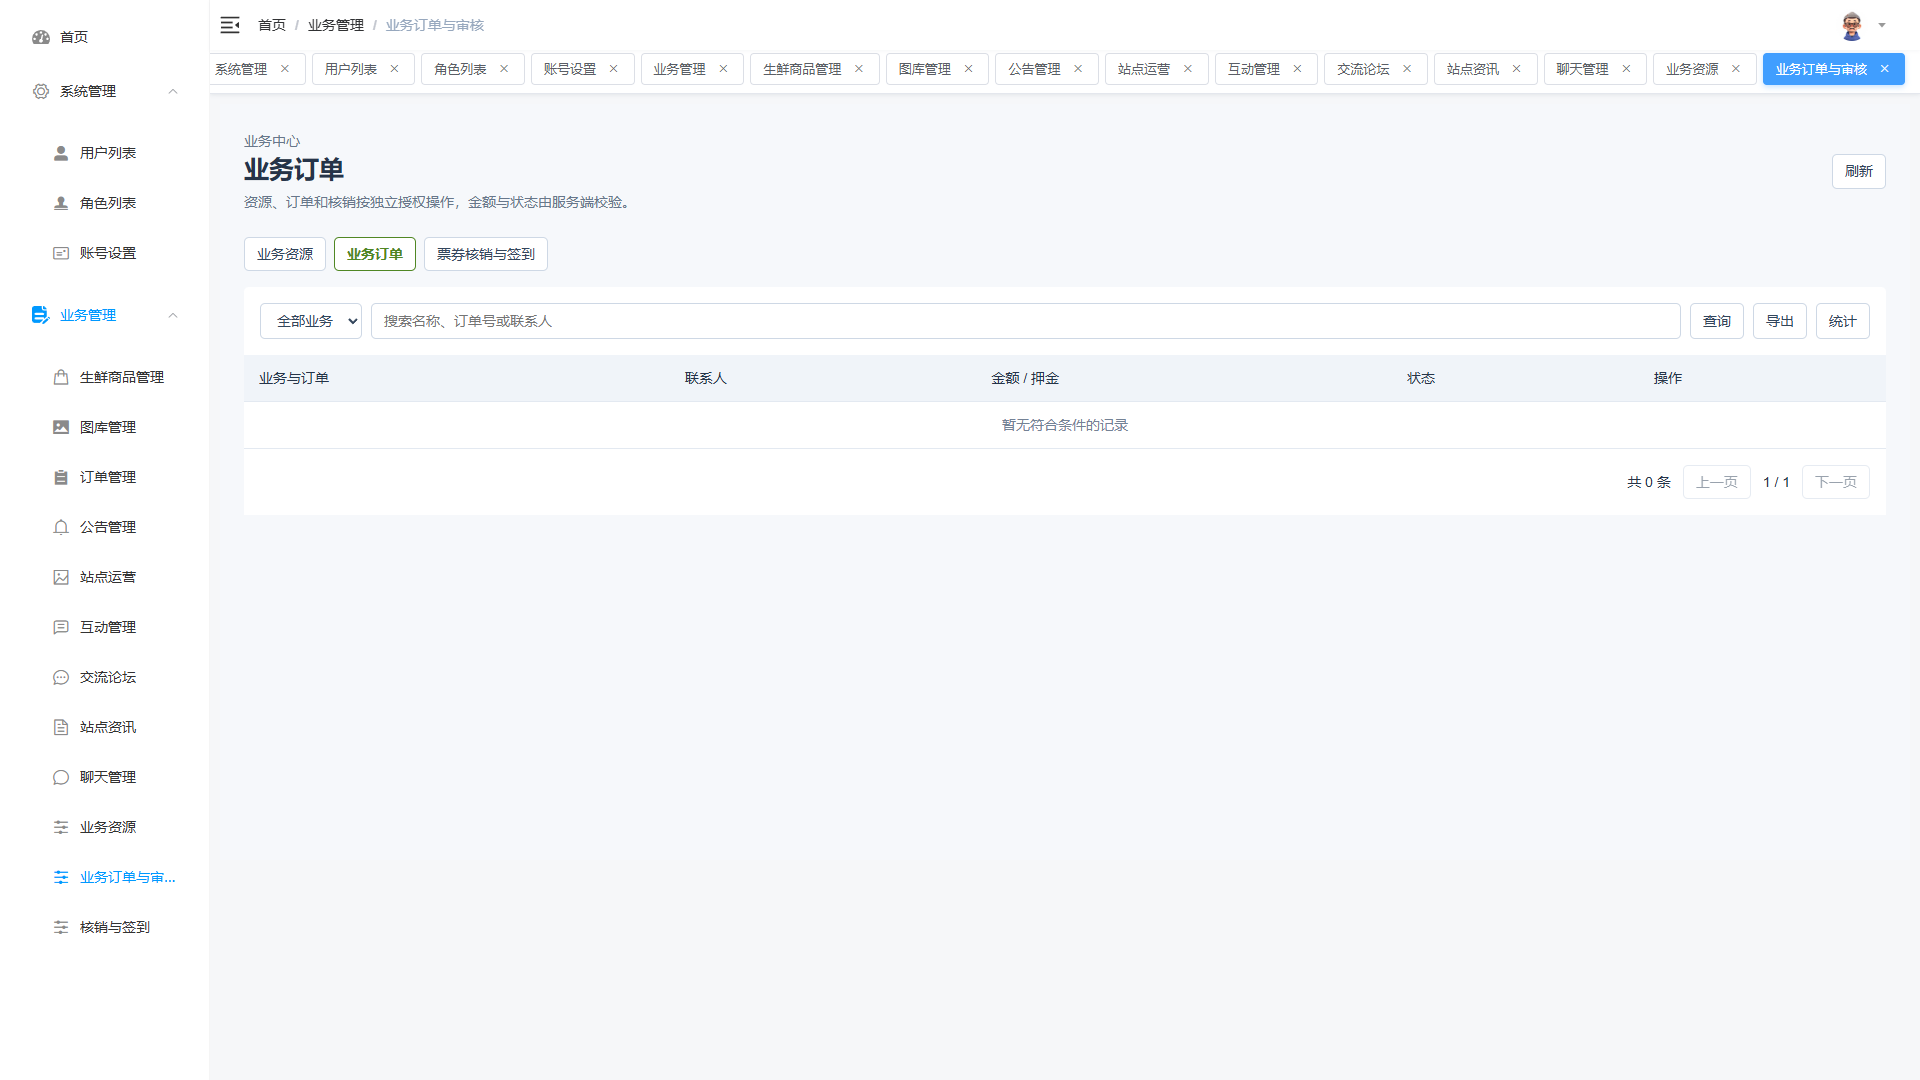Click the 聊天管理 speech icon
The image size is (1920, 1080).
[x=61, y=777]
